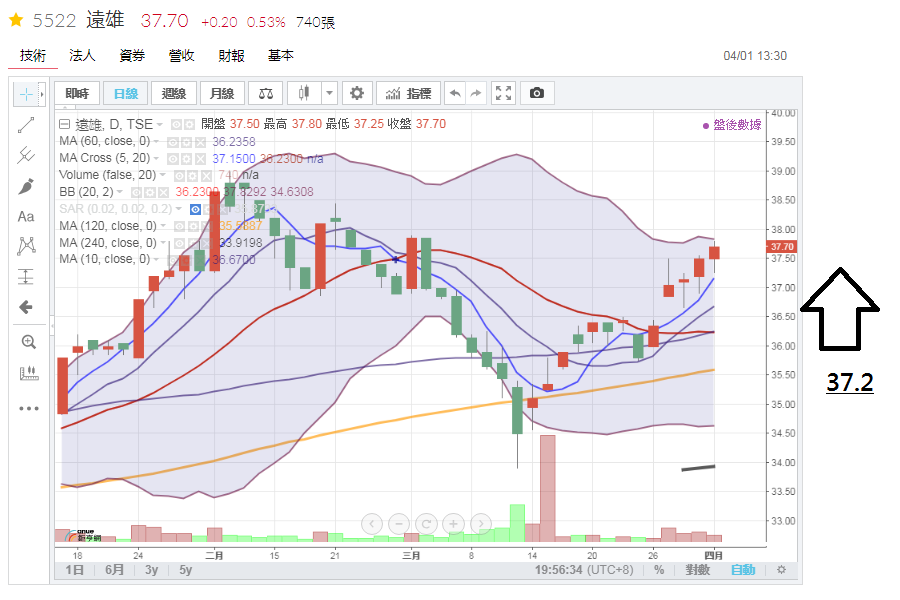Select the 月線 monthly interval
This screenshot has height=600, width=900.
[x=222, y=93]
